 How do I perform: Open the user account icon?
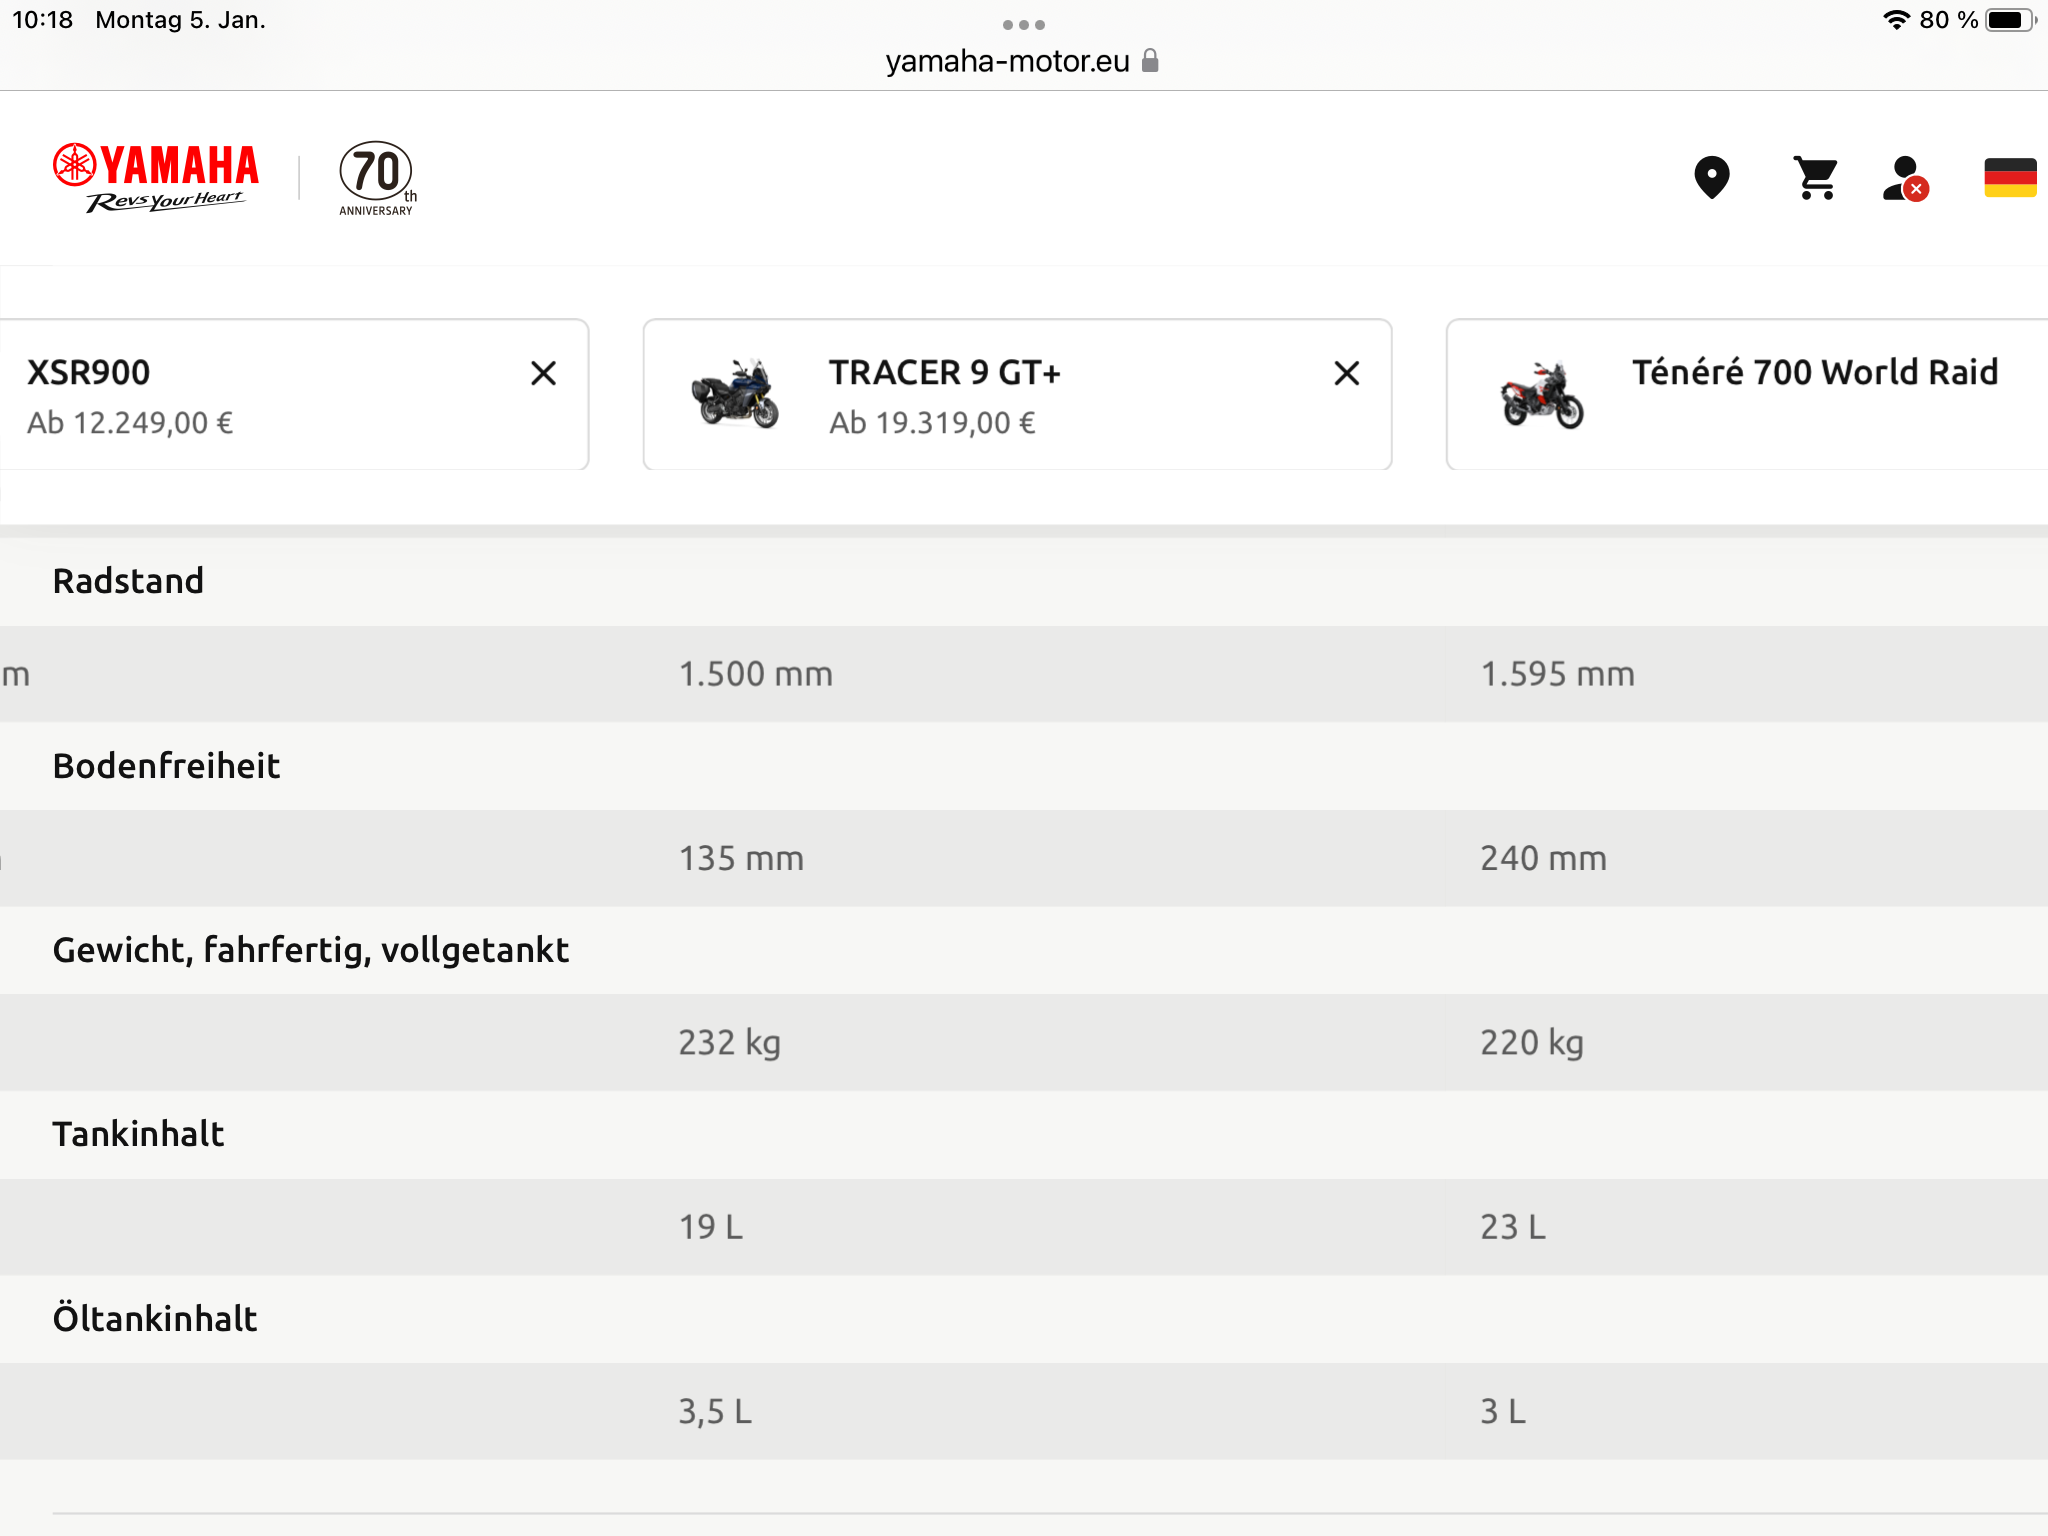tap(1905, 178)
